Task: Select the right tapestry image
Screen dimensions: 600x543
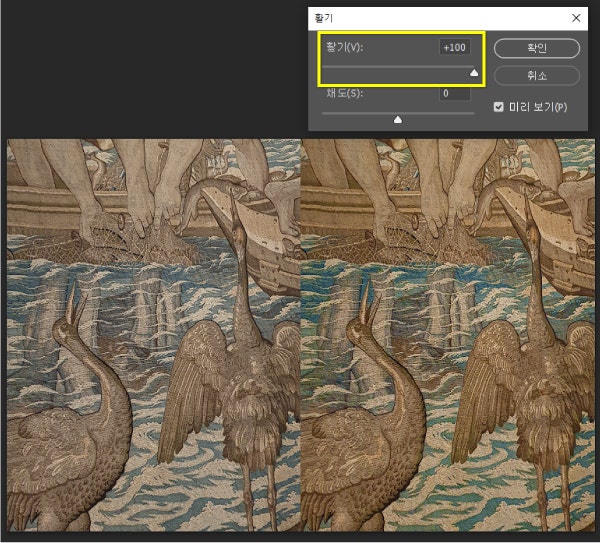Action: tap(446, 335)
